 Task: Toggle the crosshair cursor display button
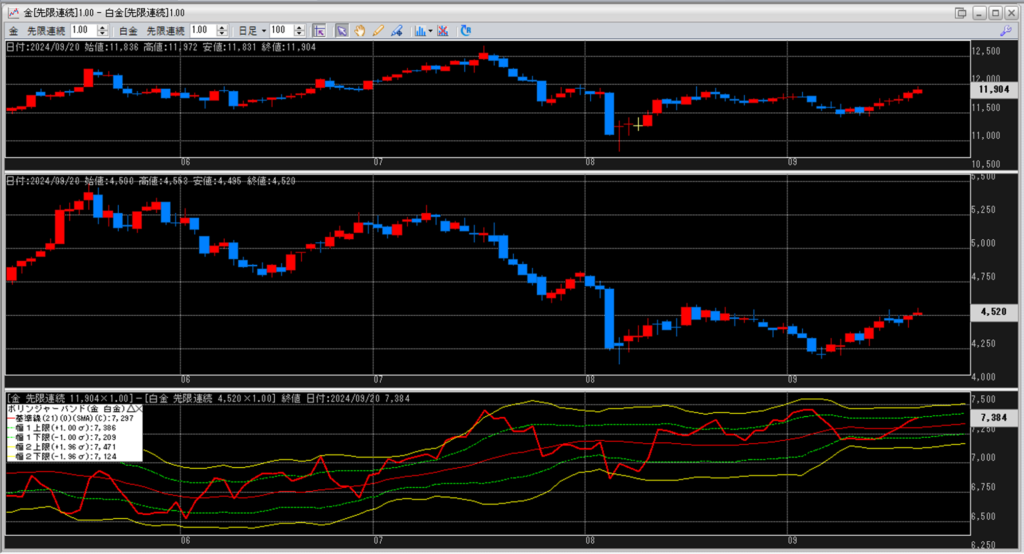coord(319,31)
